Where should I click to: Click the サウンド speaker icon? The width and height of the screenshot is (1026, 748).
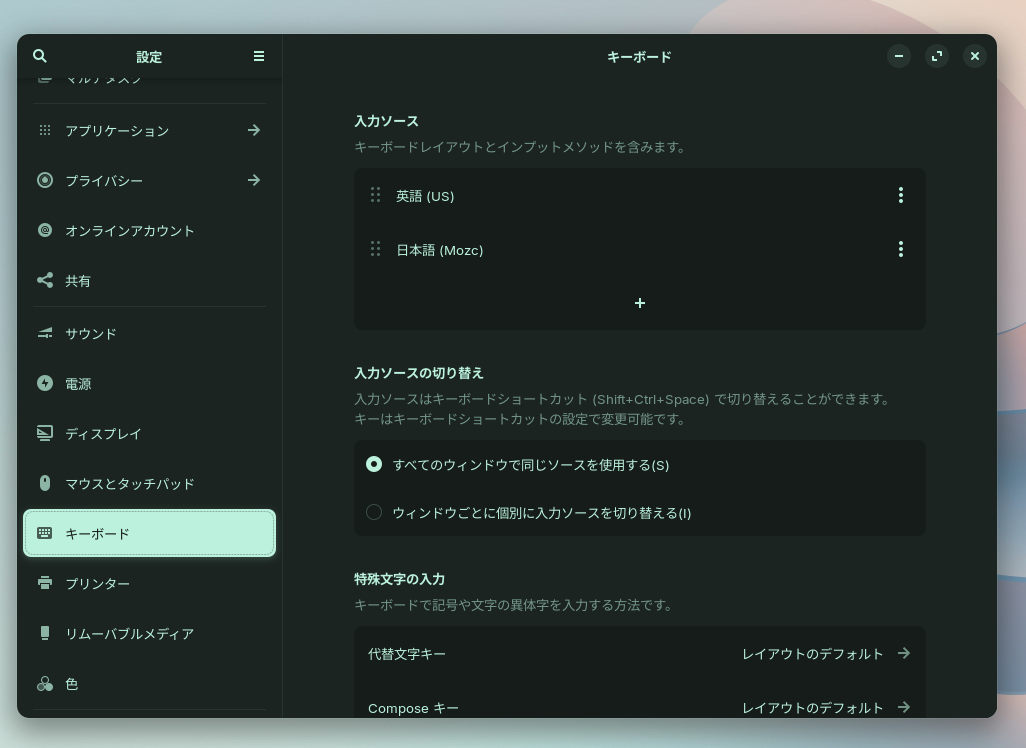click(x=44, y=334)
